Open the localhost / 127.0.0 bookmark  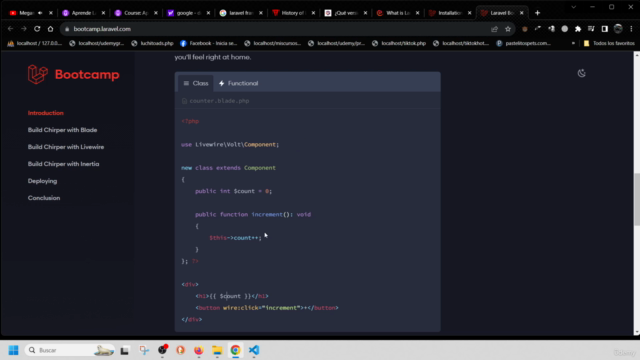[x=35, y=43]
